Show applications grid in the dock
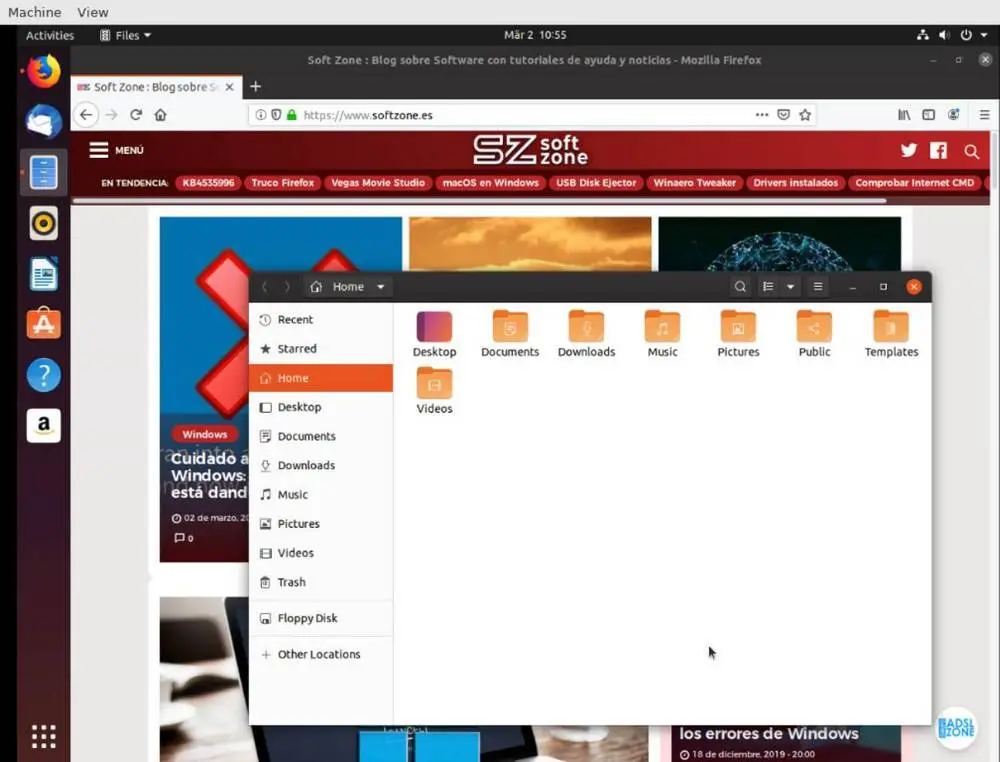 pos(43,736)
